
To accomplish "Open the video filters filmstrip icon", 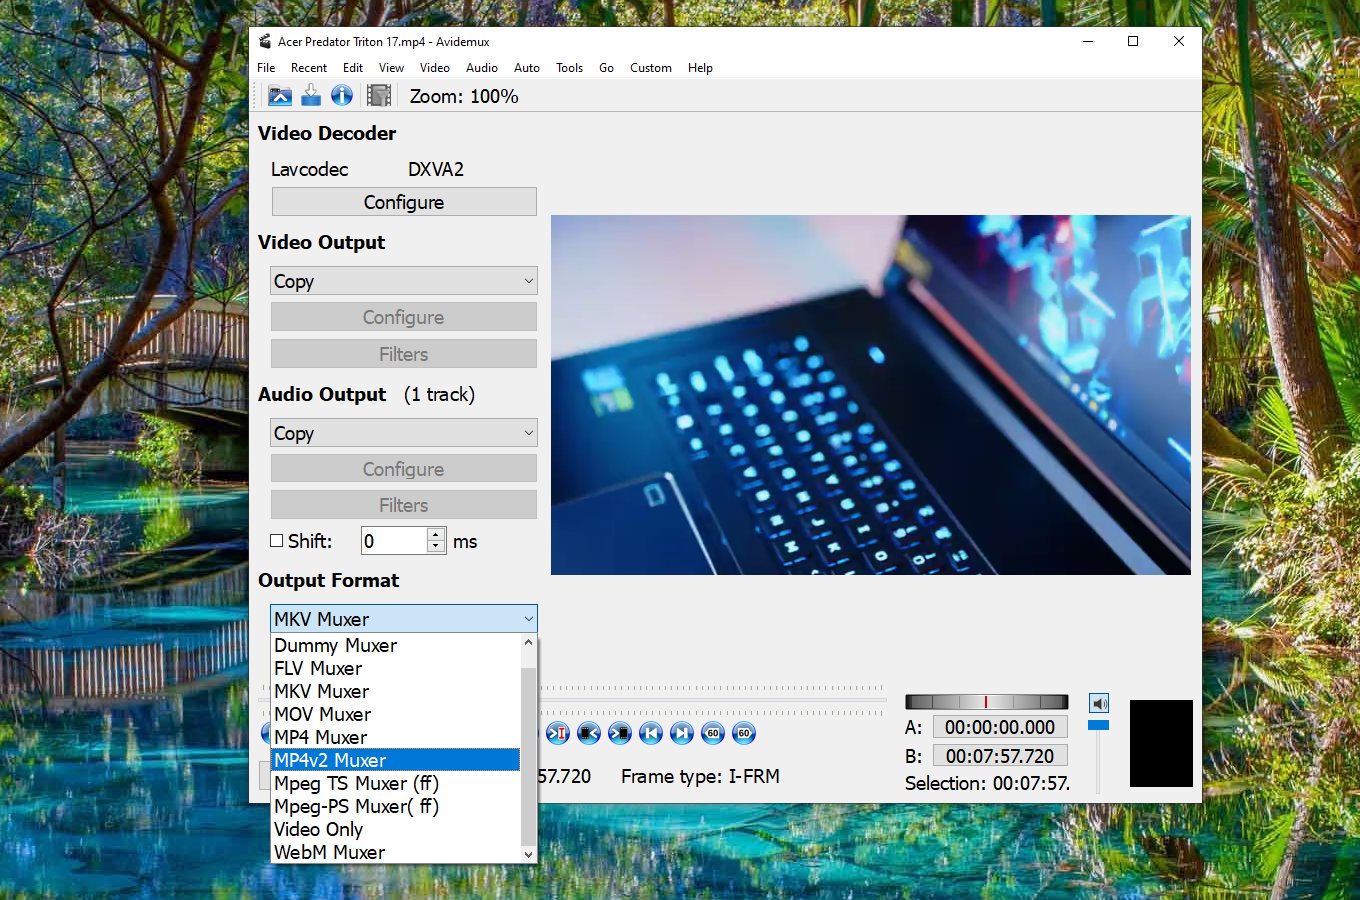I will (379, 96).
